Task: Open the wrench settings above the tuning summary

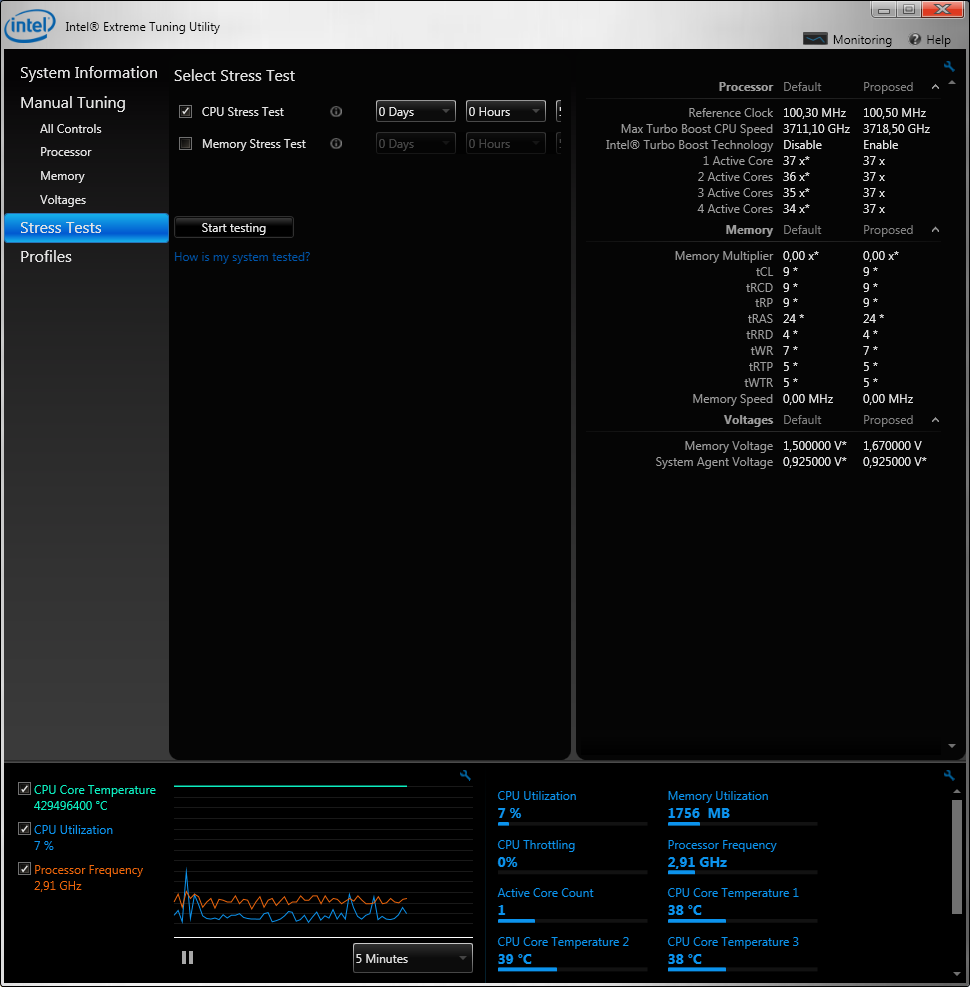Action: coord(949,67)
